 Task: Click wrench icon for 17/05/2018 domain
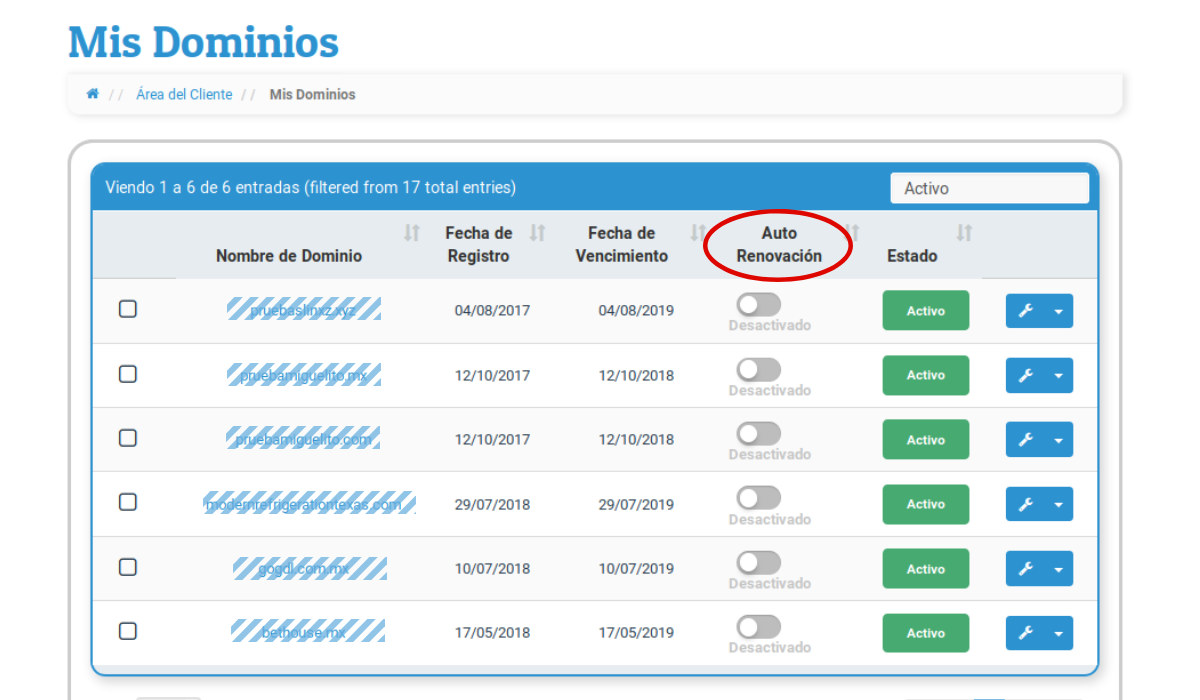tap(1025, 634)
